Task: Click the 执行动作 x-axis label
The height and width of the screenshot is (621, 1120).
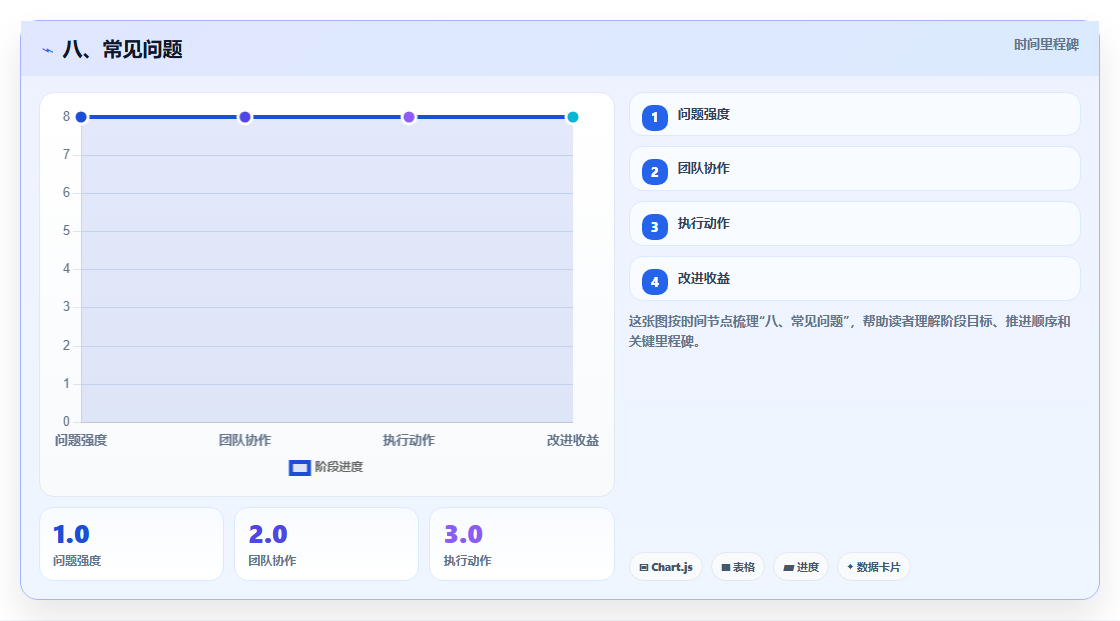Action: (409, 440)
